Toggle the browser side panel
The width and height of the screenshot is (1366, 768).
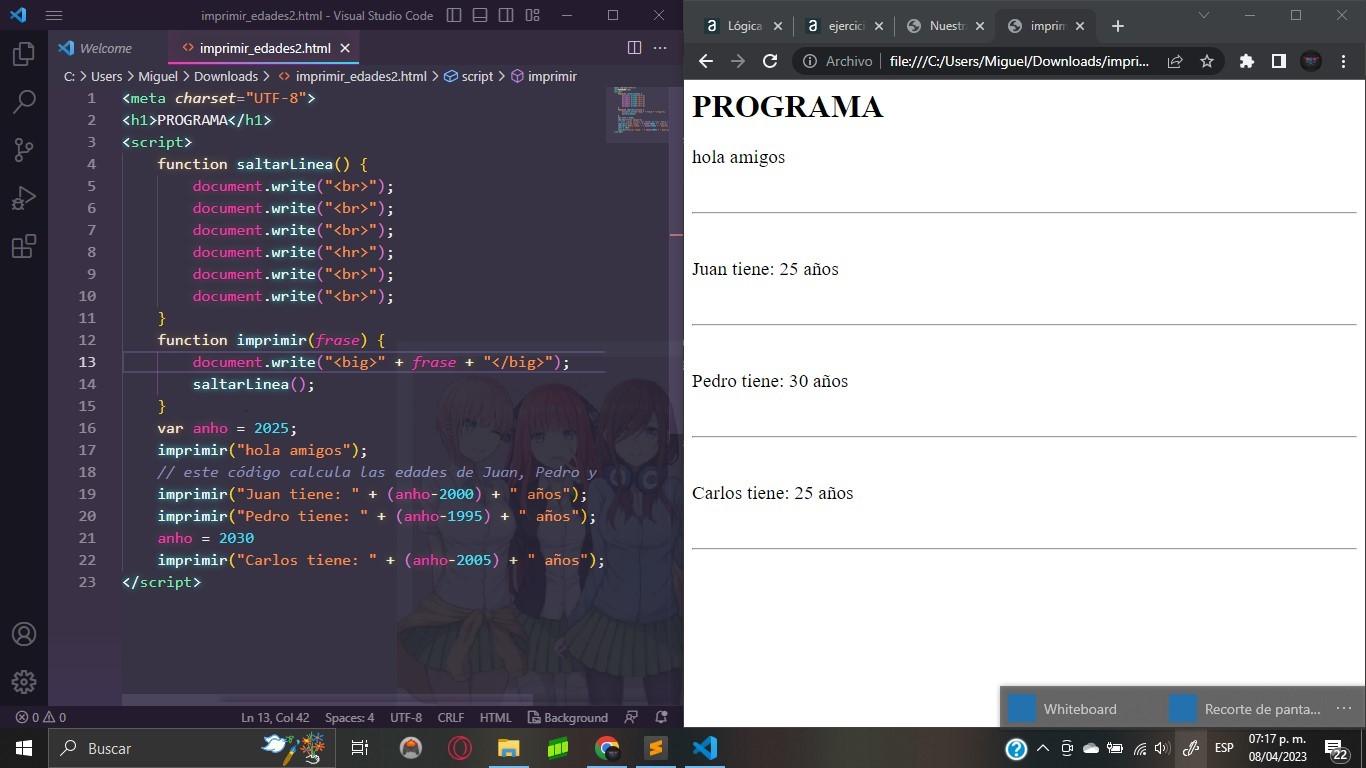click(1278, 61)
